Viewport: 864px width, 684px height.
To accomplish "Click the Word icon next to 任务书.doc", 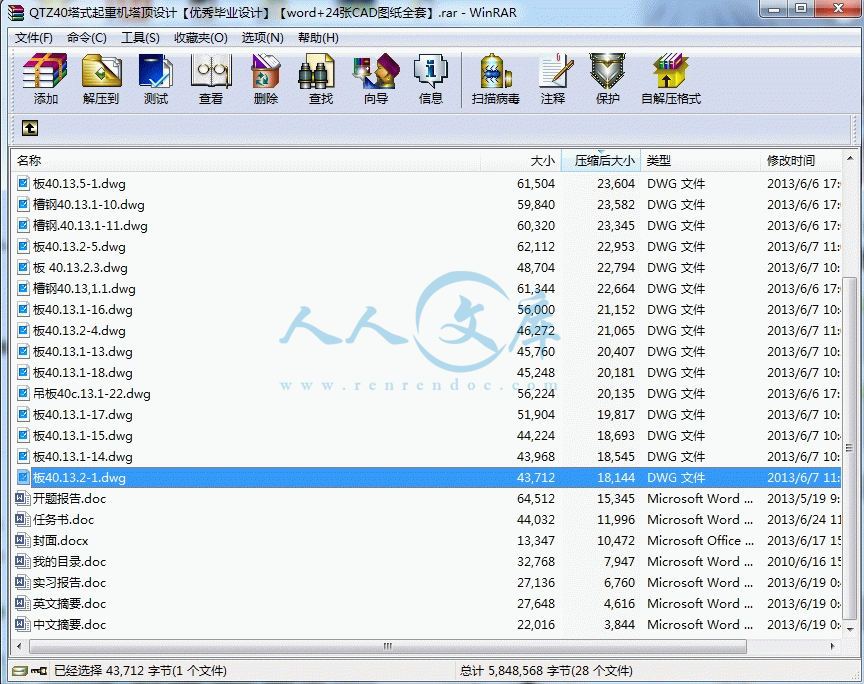I will (x=23, y=520).
